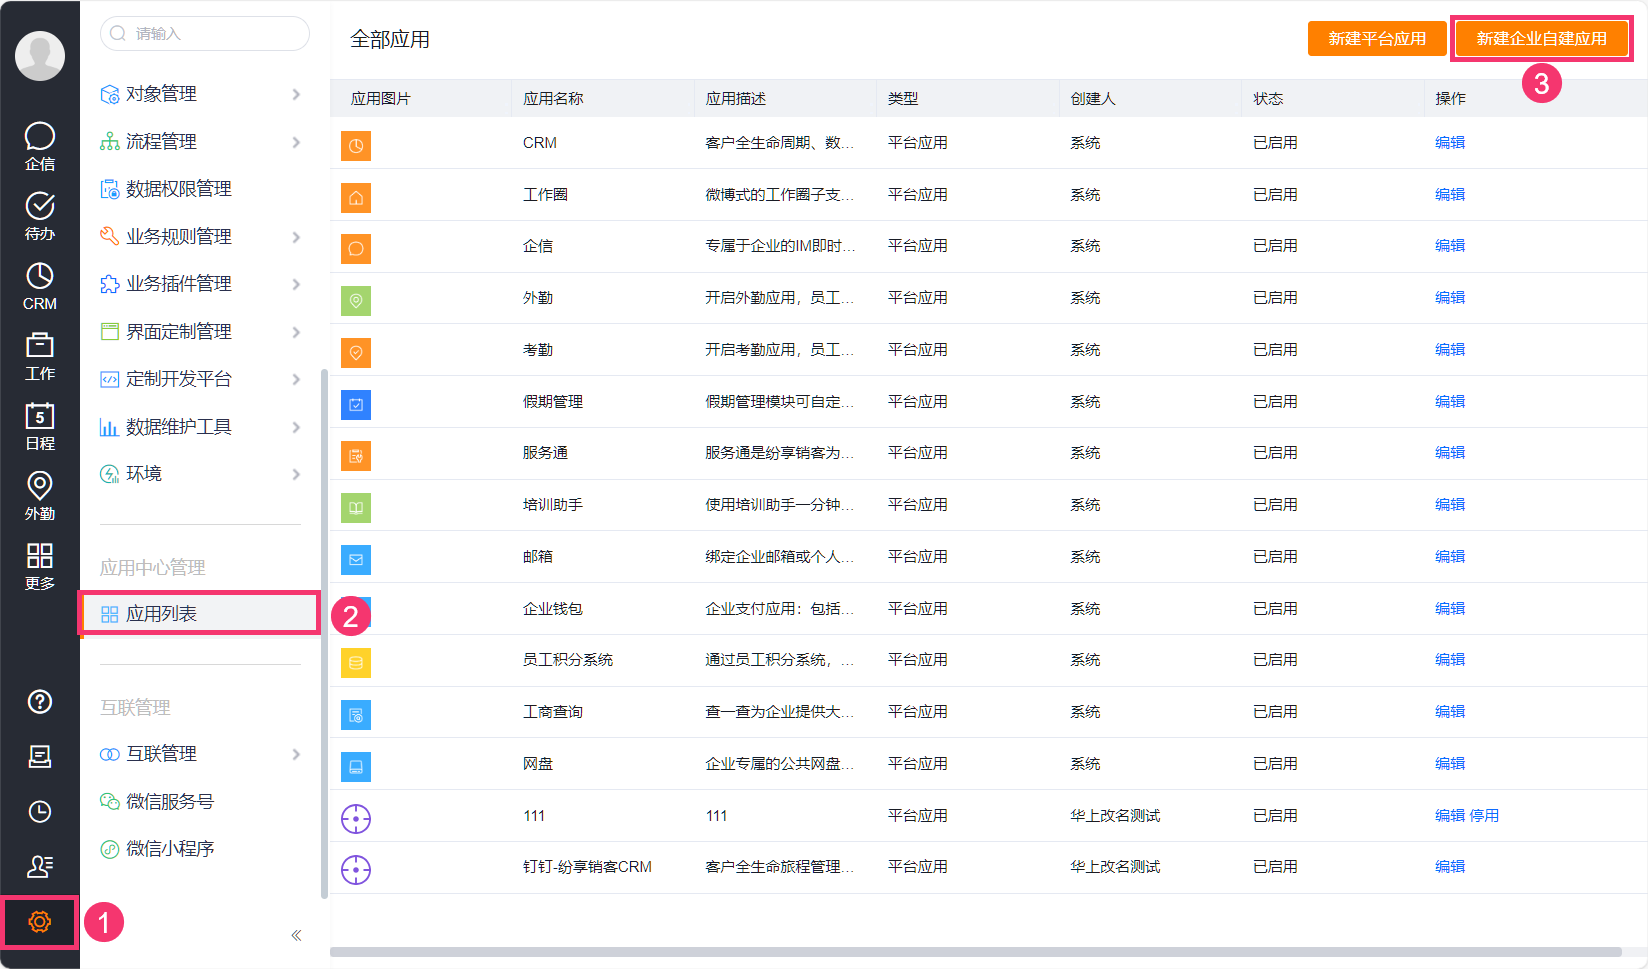Expand the 流程管理 submenu arrow
This screenshot has width=1648, height=969.
pos(296,142)
